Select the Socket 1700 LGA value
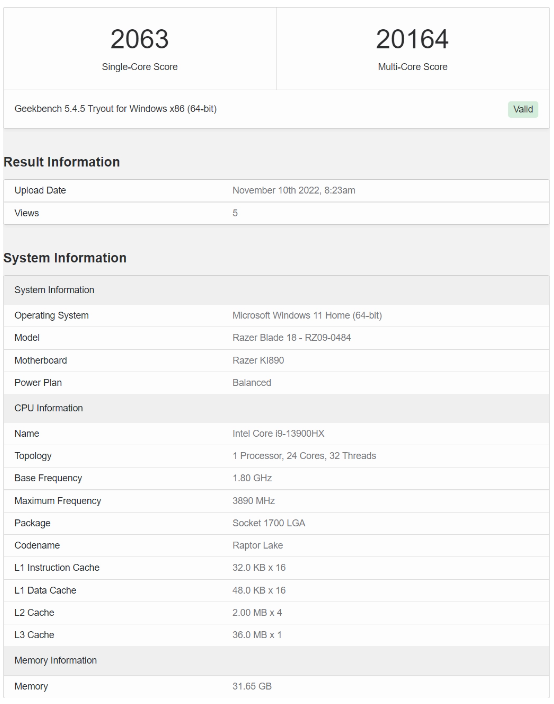This screenshot has width=554, height=704. click(x=269, y=523)
